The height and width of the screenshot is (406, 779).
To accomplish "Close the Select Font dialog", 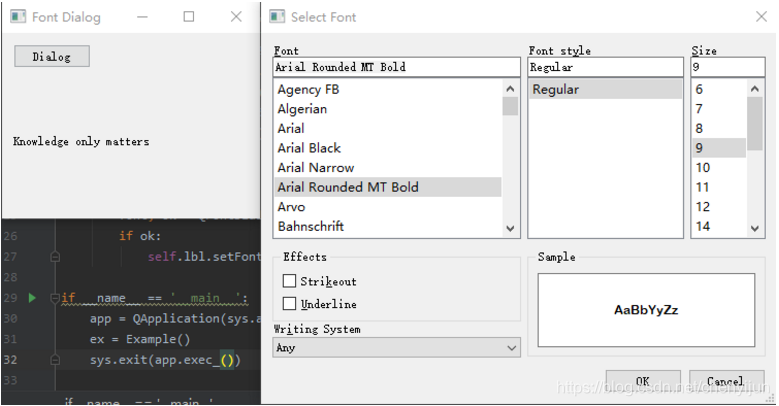I will pyautogui.click(x=761, y=17).
